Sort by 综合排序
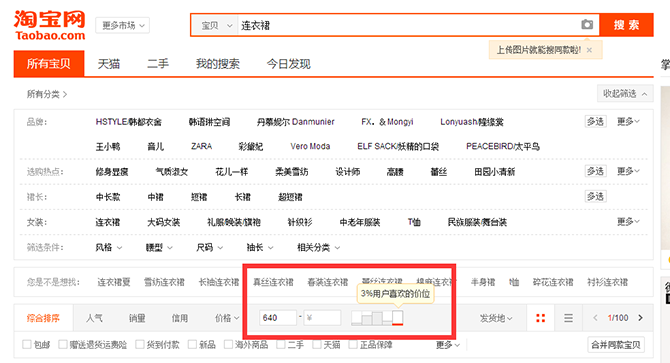 [x=43, y=318]
